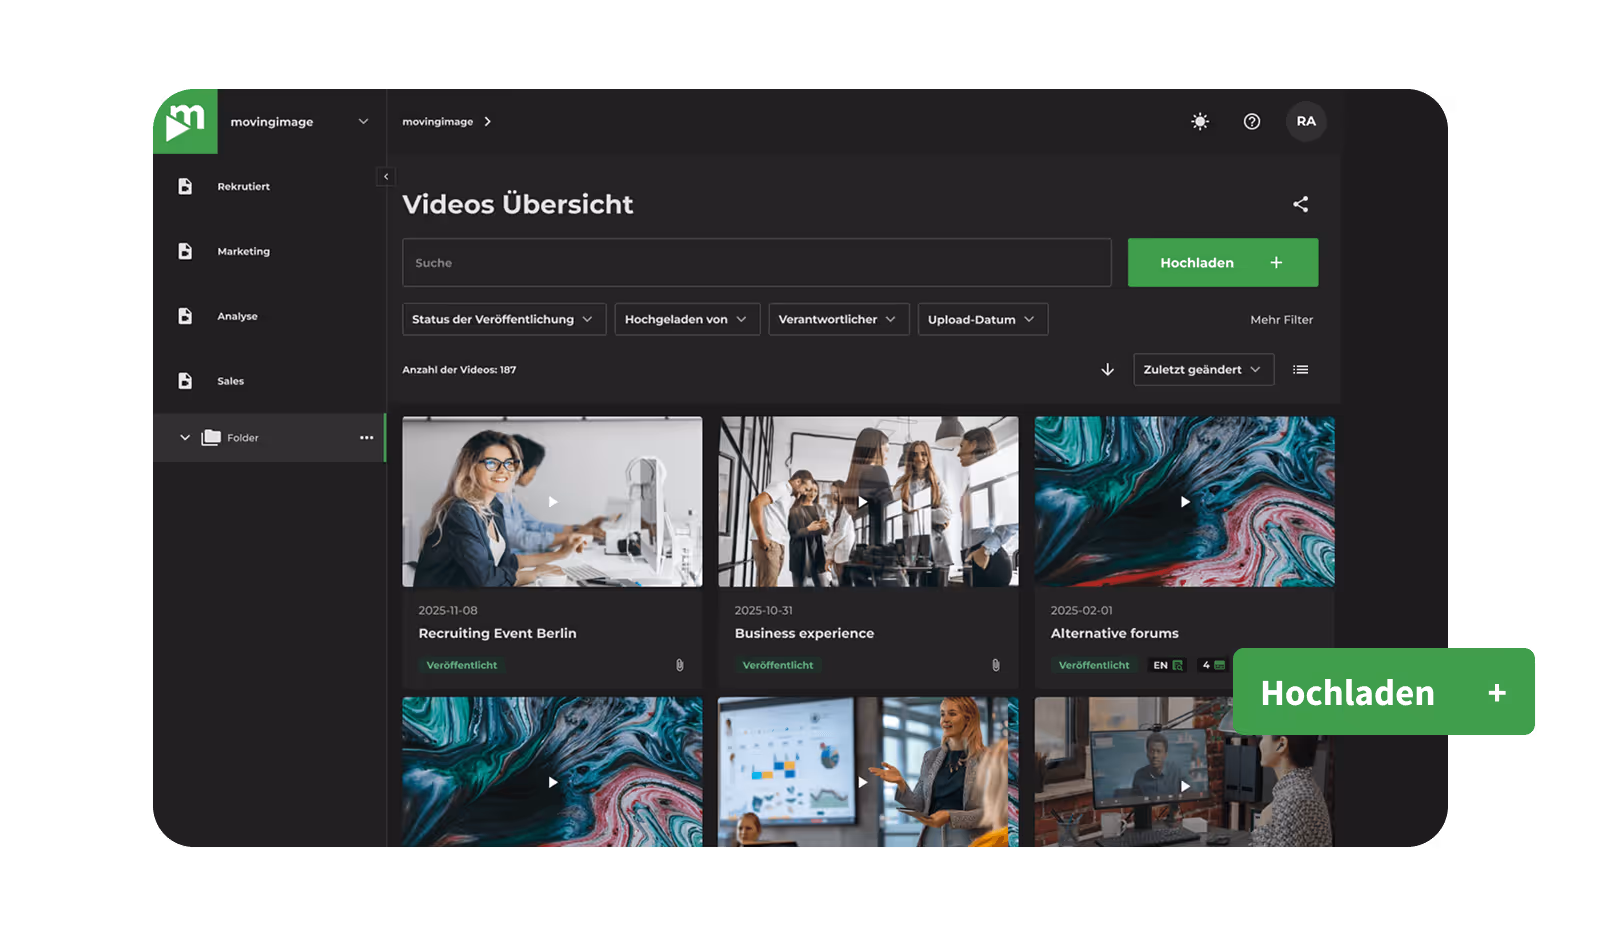The image size is (1598, 935).
Task: Click Veröffentlicht badge on Business experience
Action: 778,665
